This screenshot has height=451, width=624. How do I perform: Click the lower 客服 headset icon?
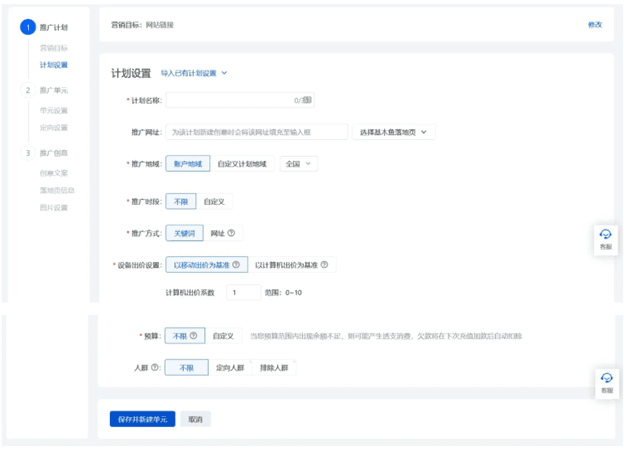(606, 377)
